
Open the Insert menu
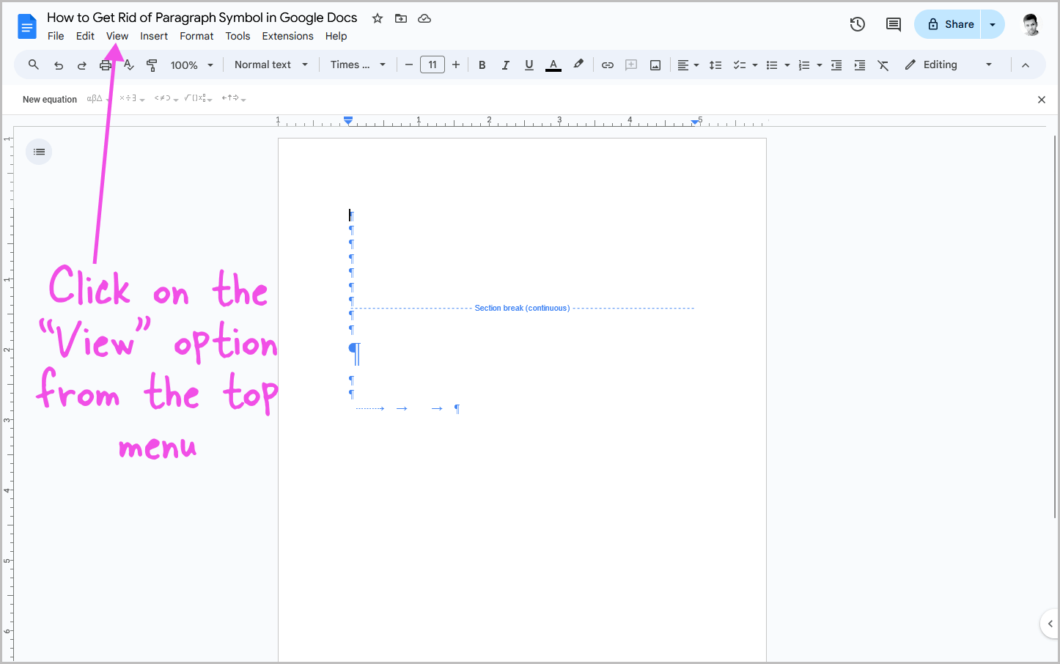coord(153,37)
